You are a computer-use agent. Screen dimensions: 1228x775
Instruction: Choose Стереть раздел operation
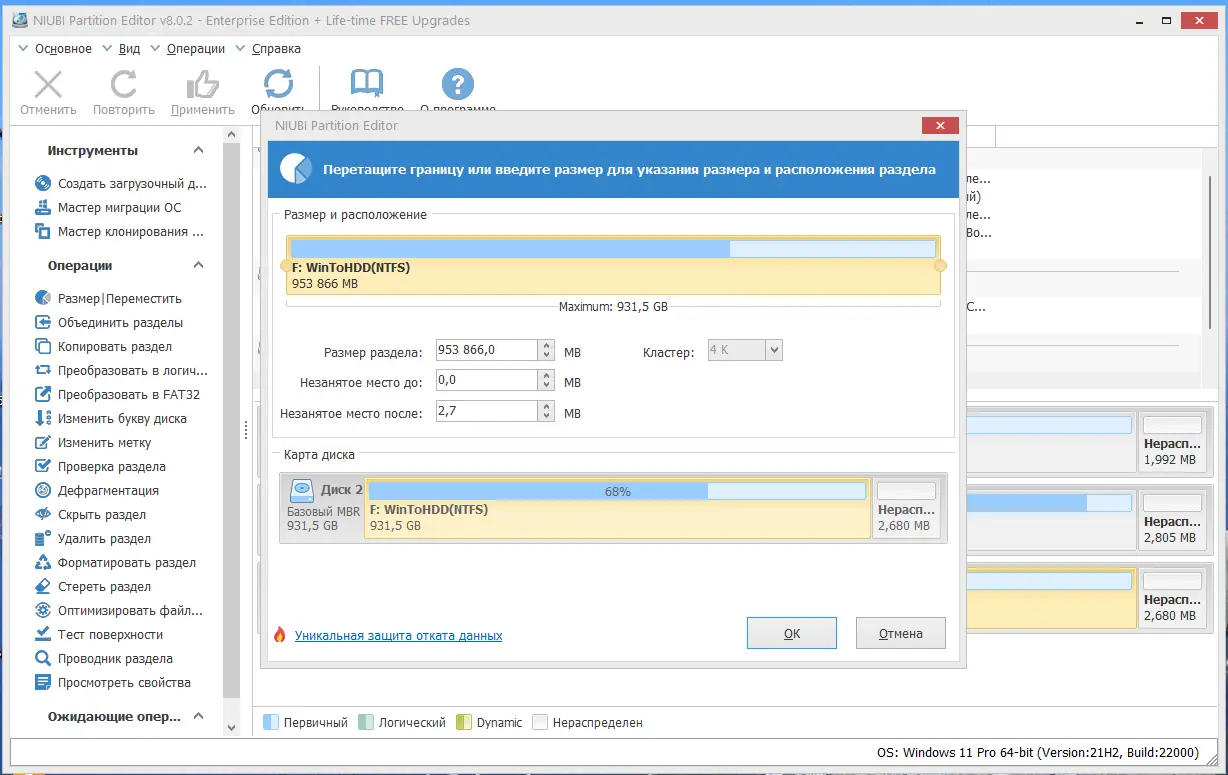92,586
